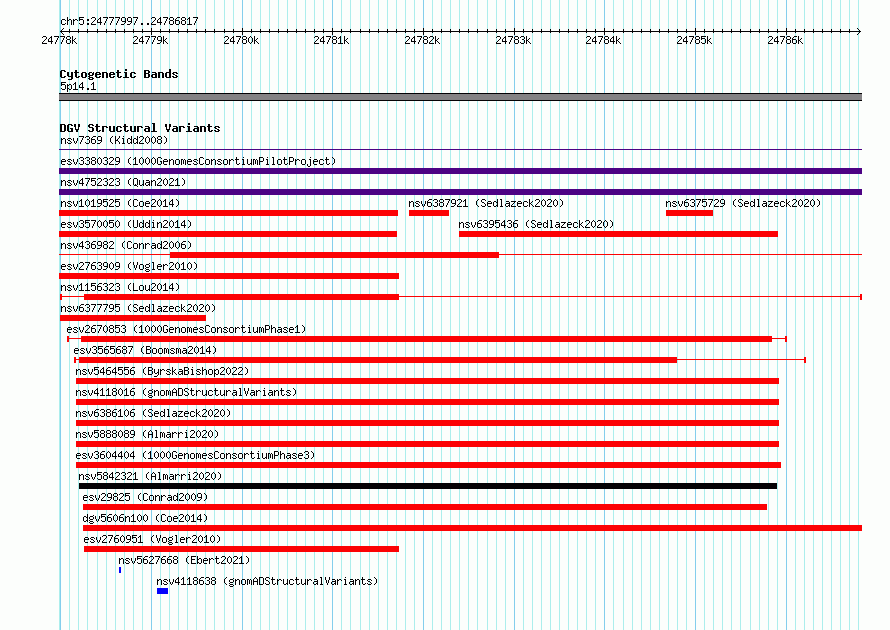The width and height of the screenshot is (890, 630).
Task: Open nsv4118016 (gnomADStructuralVariants) label
Action: point(186,392)
